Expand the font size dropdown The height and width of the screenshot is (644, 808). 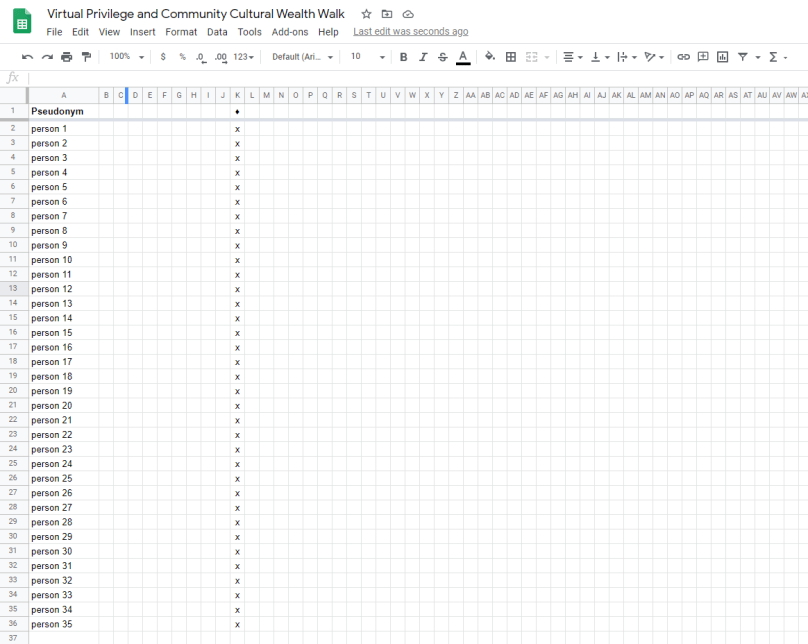tap(367, 57)
